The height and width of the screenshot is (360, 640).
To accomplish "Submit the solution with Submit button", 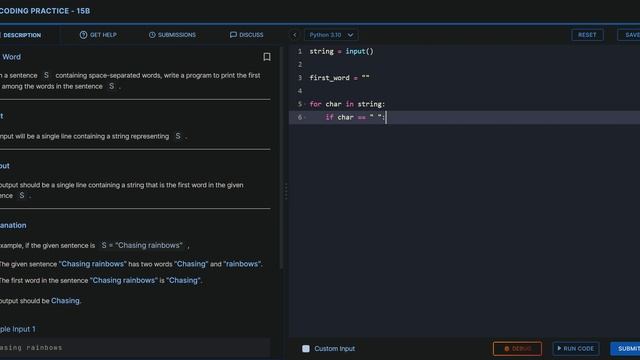I will click(626, 349).
